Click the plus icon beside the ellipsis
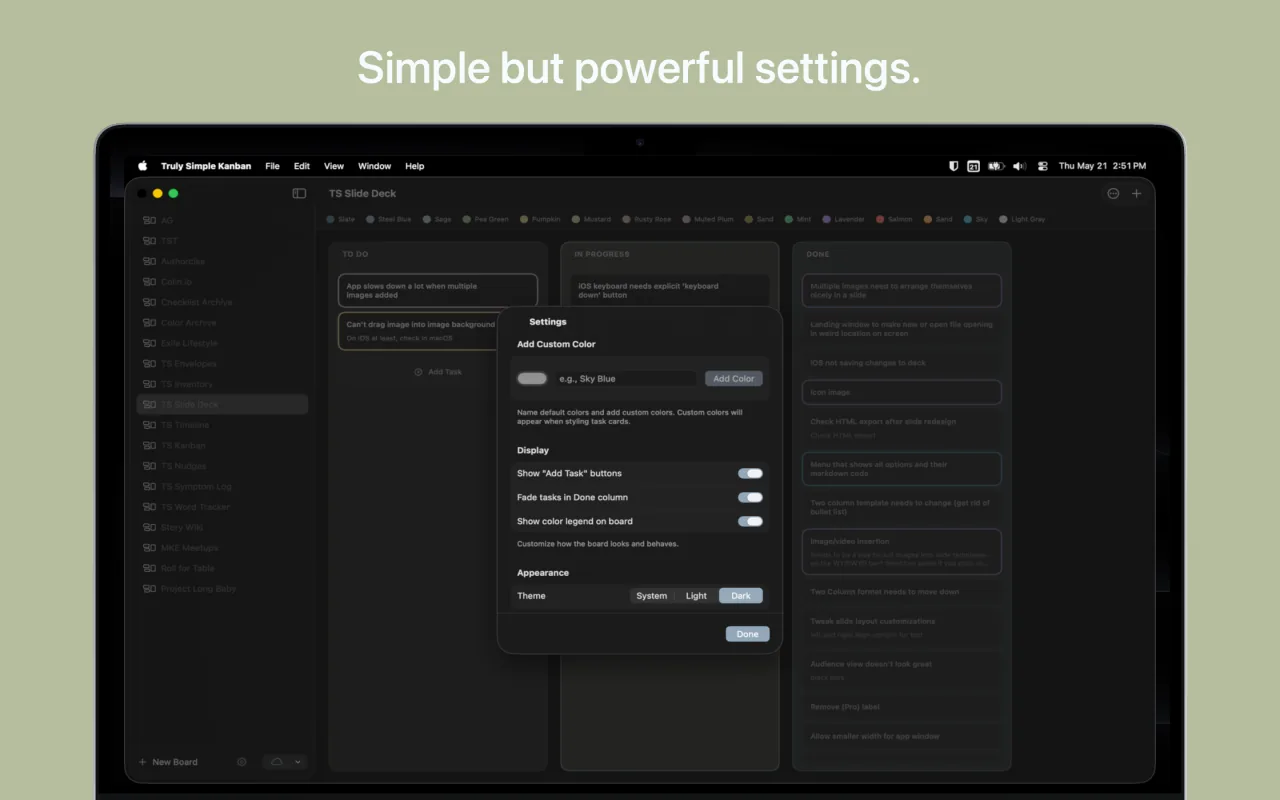Image resolution: width=1280 pixels, height=800 pixels. coord(1136,194)
